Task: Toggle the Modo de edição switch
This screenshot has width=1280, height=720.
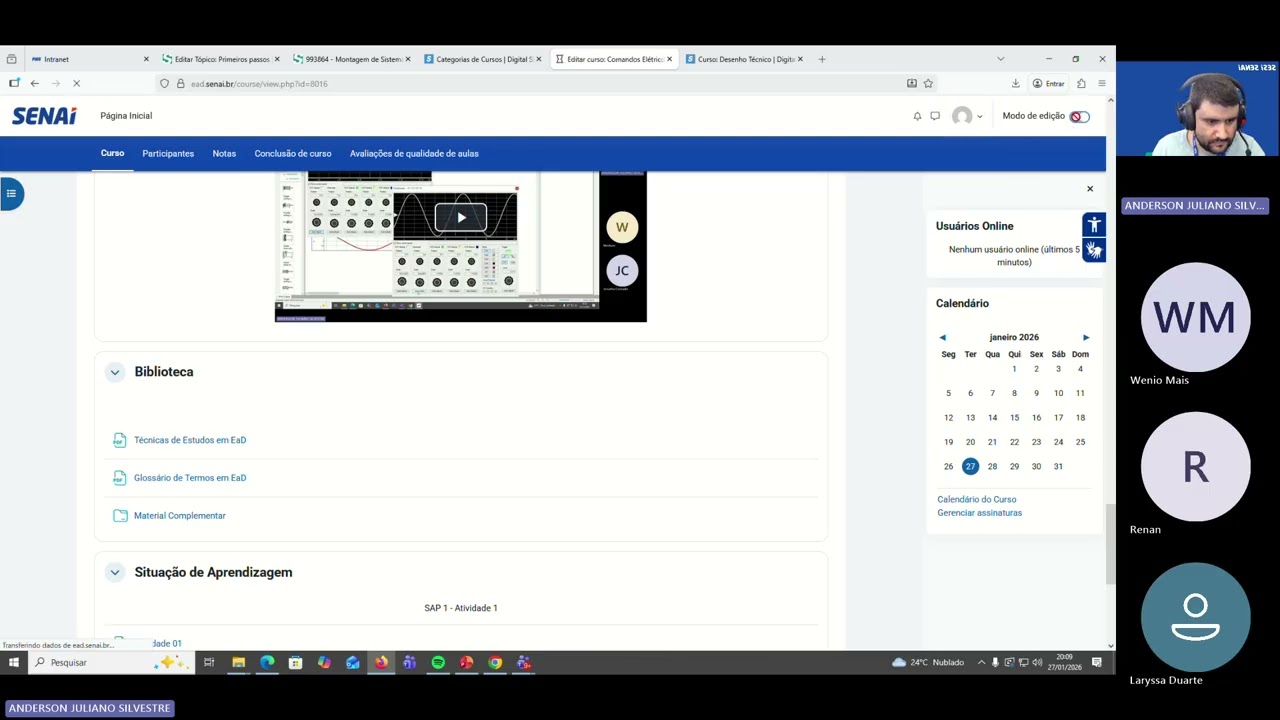Action: tap(1079, 117)
